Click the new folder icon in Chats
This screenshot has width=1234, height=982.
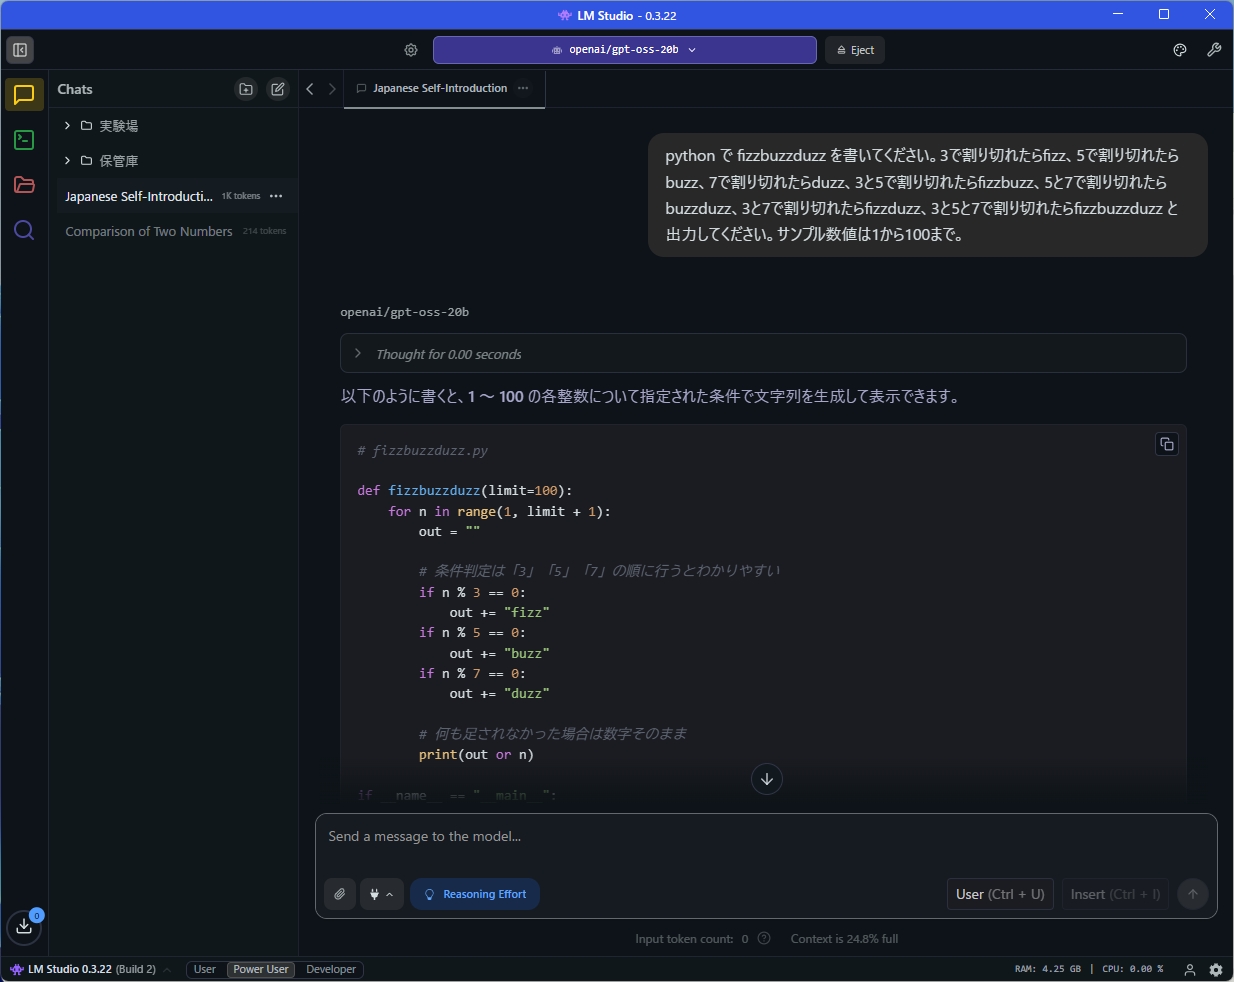point(246,89)
